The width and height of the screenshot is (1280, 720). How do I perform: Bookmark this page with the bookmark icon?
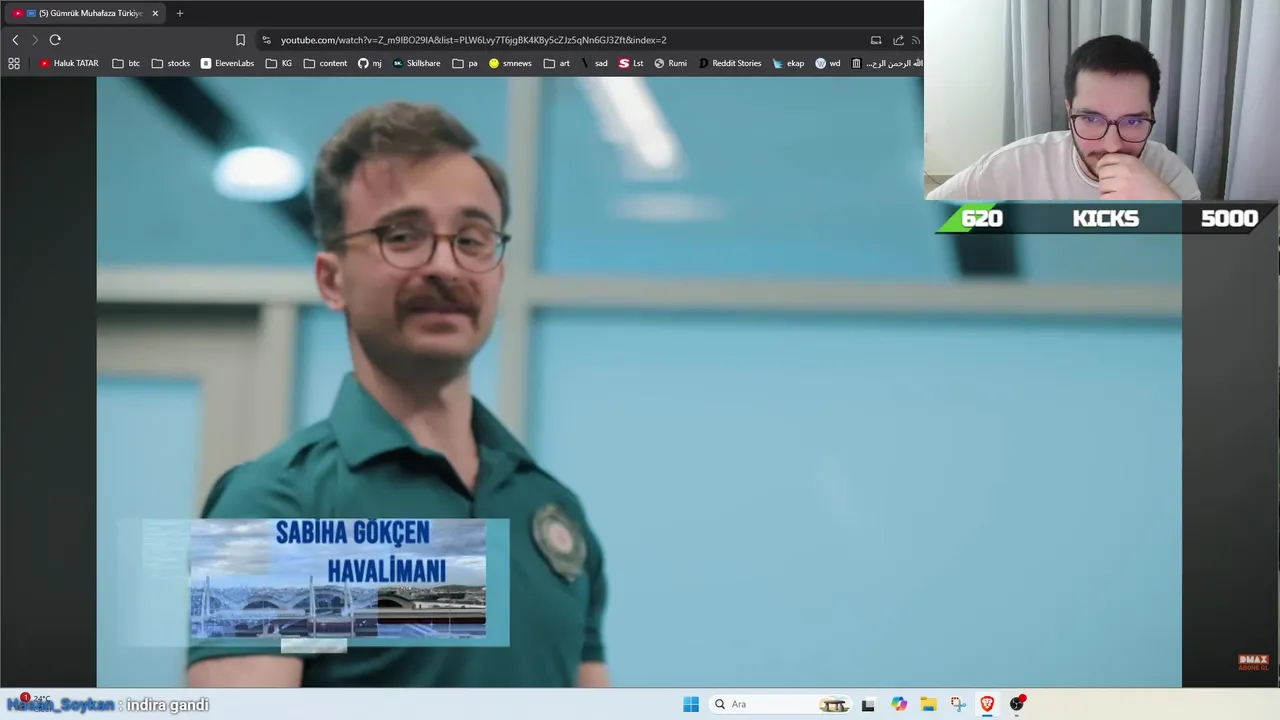pyautogui.click(x=240, y=40)
